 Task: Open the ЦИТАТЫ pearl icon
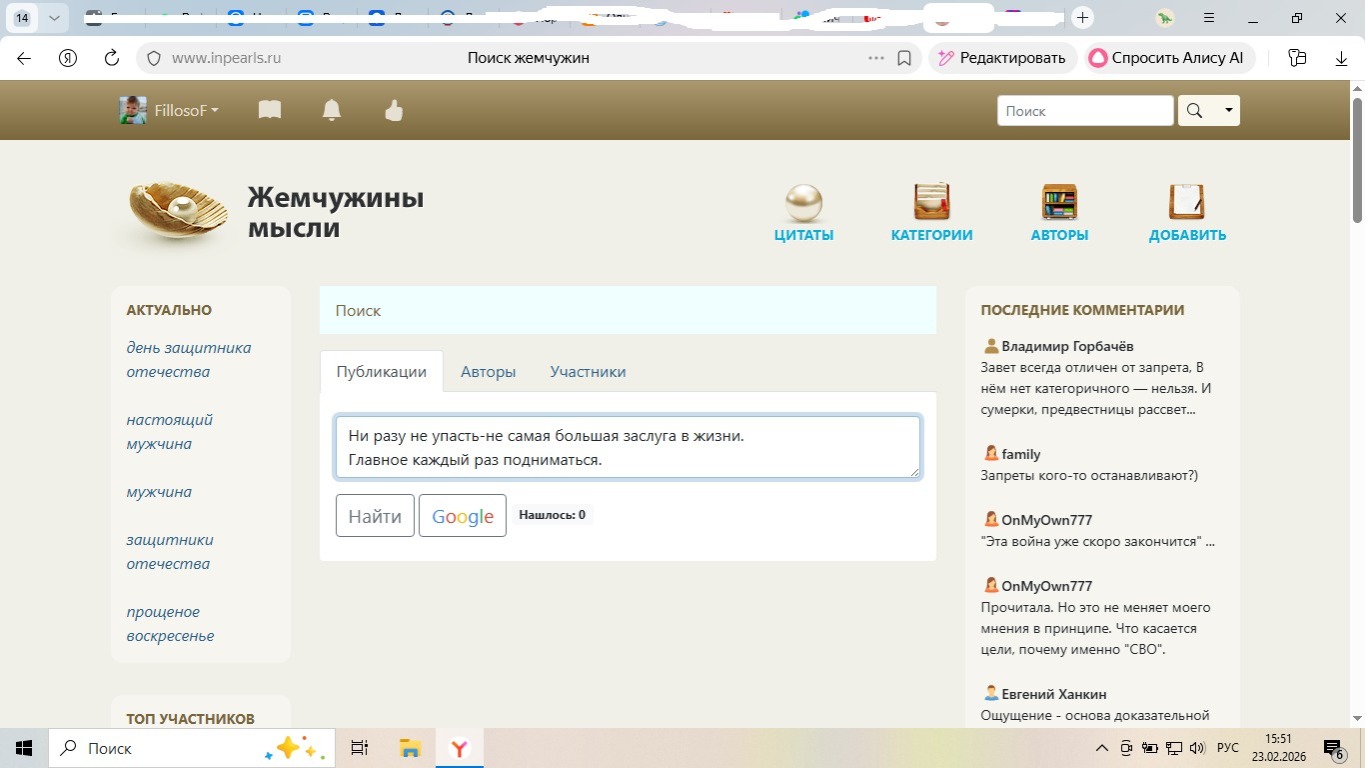pyautogui.click(x=803, y=200)
